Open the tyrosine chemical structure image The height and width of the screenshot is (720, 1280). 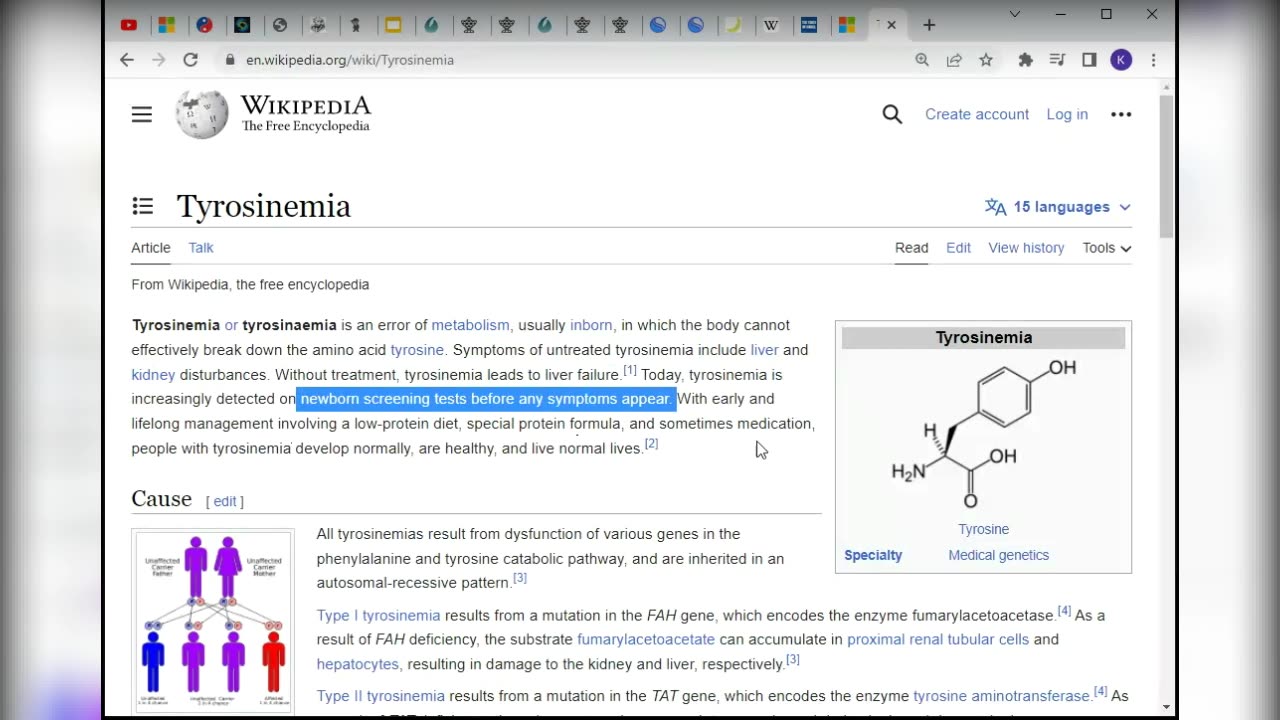[984, 434]
